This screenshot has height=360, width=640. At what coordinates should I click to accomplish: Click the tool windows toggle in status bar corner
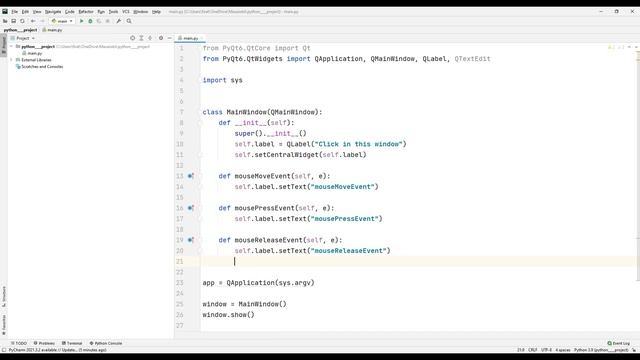coord(4,350)
